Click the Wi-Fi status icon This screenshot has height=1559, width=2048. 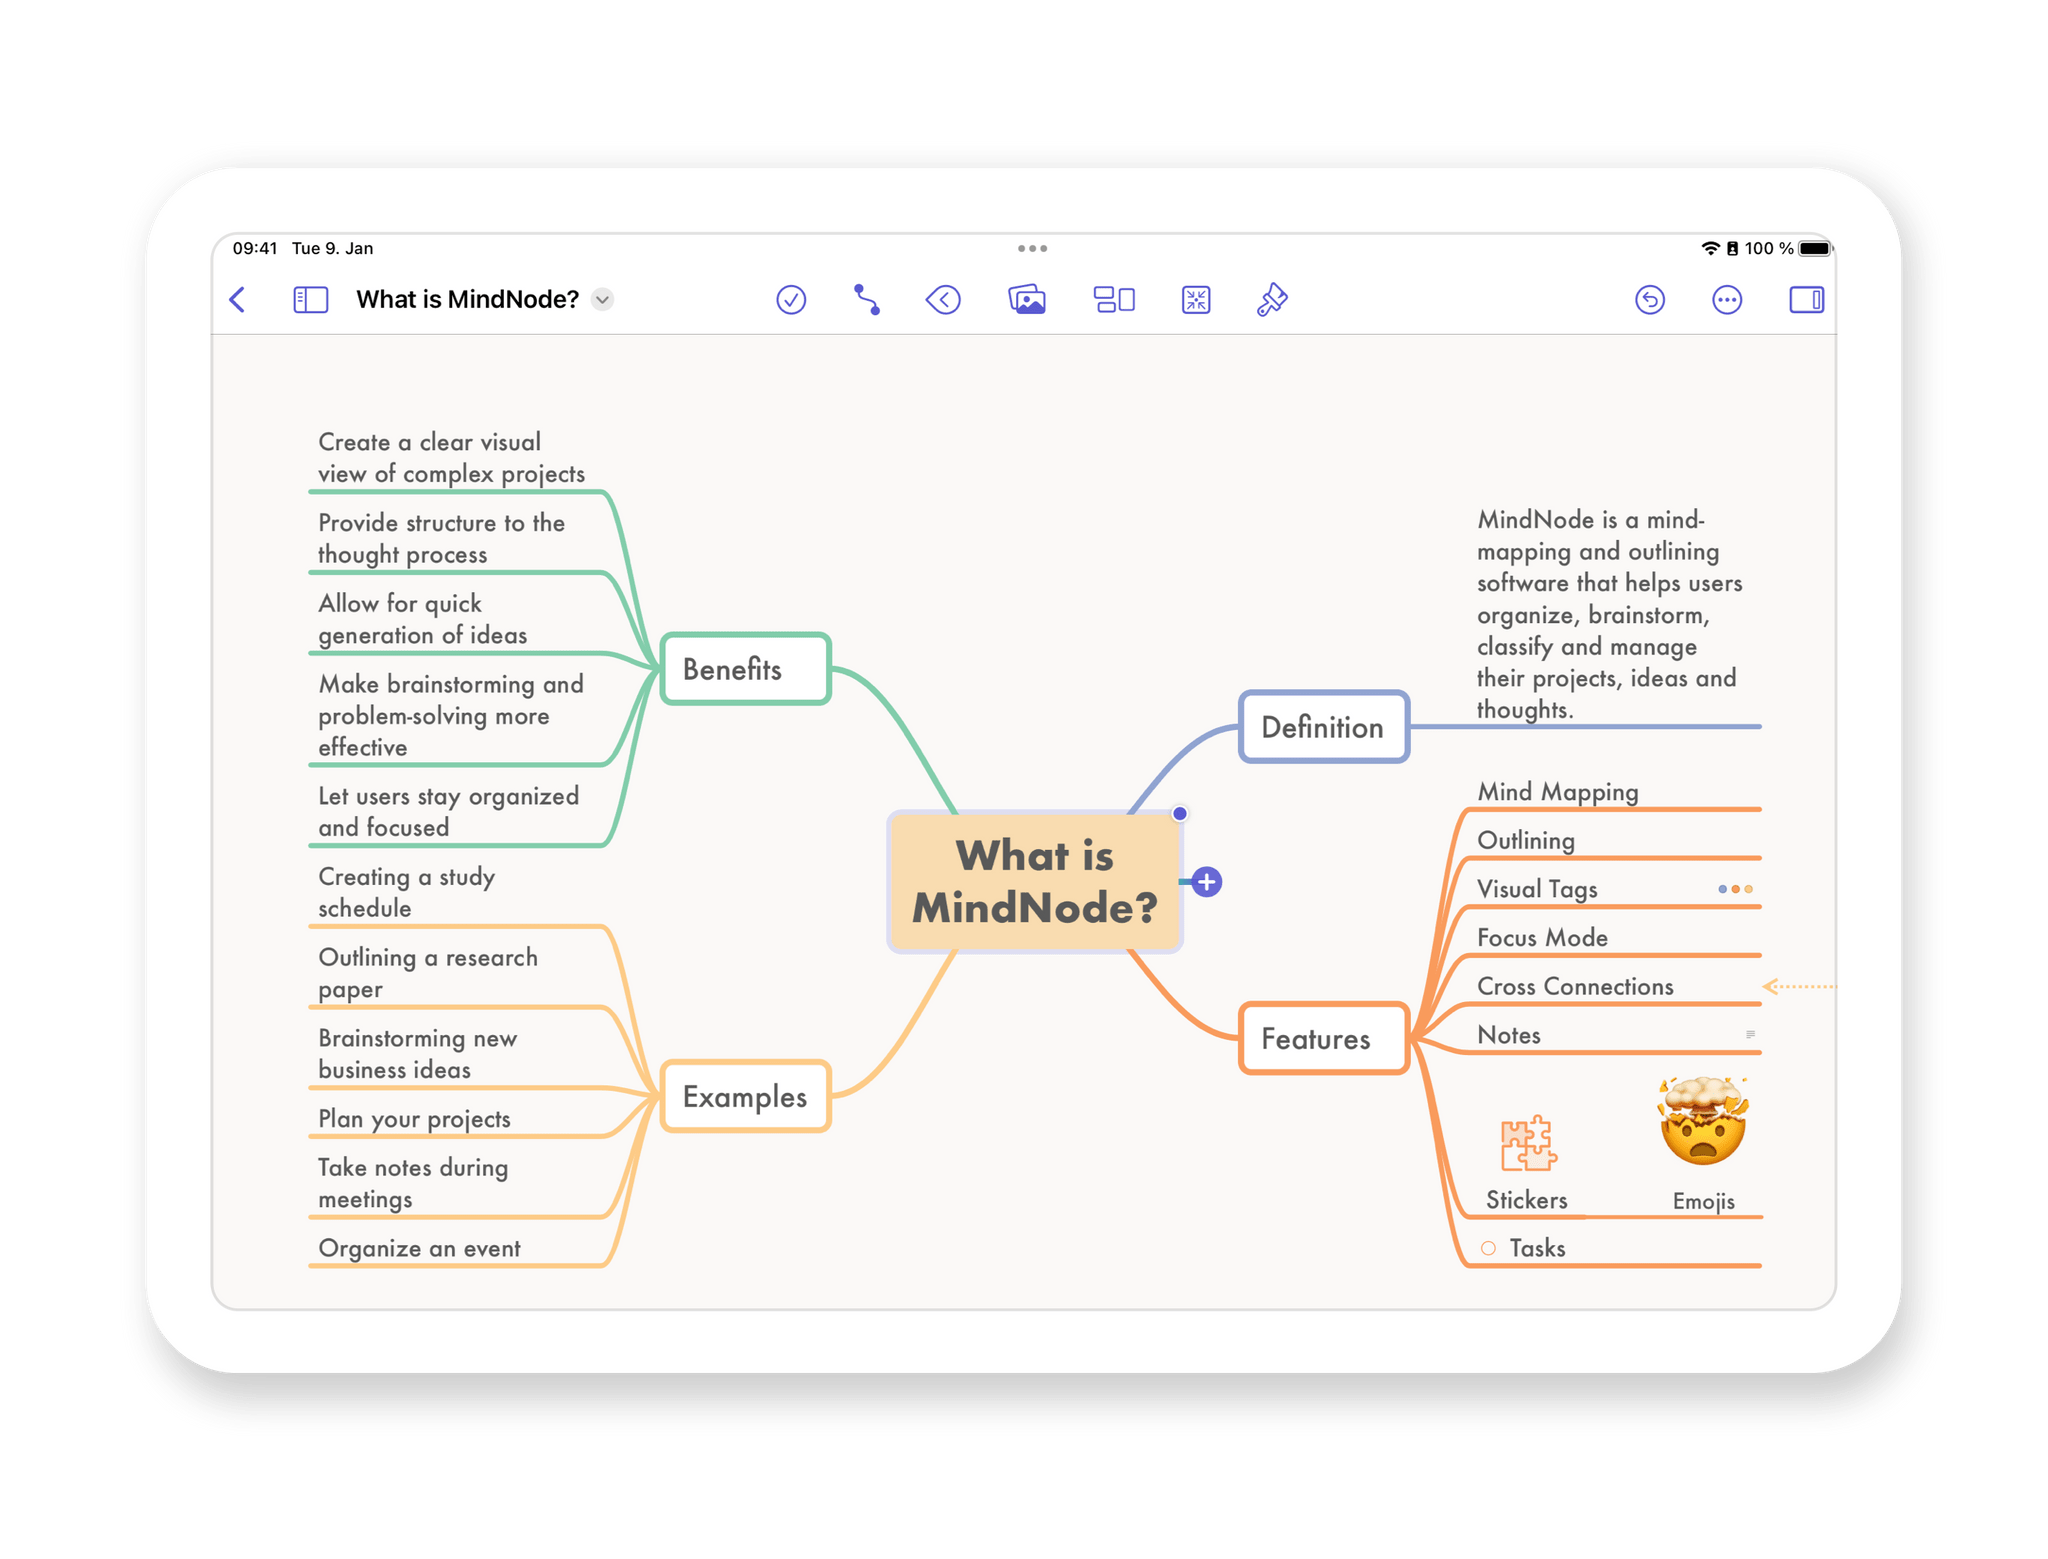pyautogui.click(x=1710, y=248)
